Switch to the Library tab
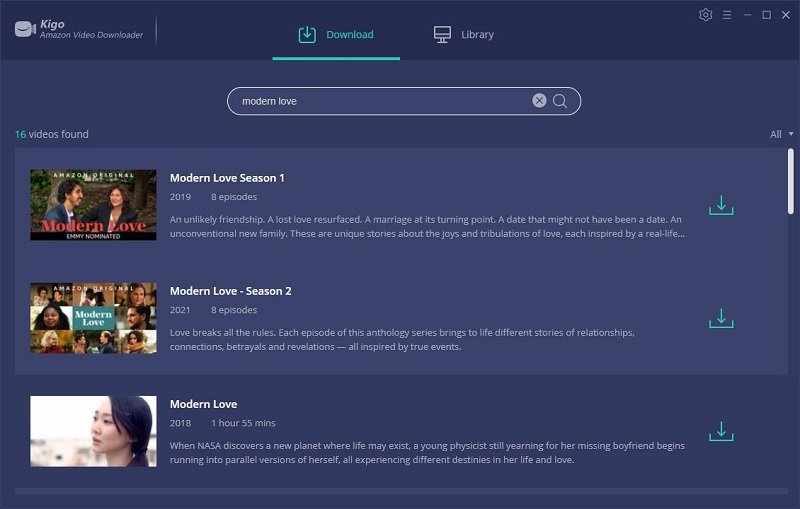The height and width of the screenshot is (509, 800). [464, 35]
